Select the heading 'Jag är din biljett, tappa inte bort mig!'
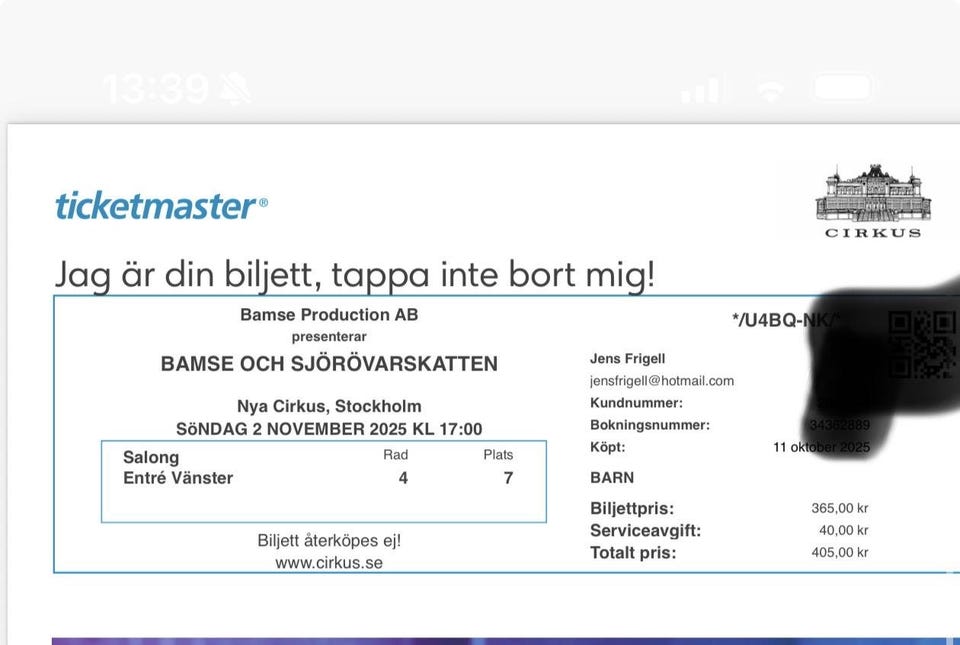This screenshot has width=960, height=645. point(355,275)
